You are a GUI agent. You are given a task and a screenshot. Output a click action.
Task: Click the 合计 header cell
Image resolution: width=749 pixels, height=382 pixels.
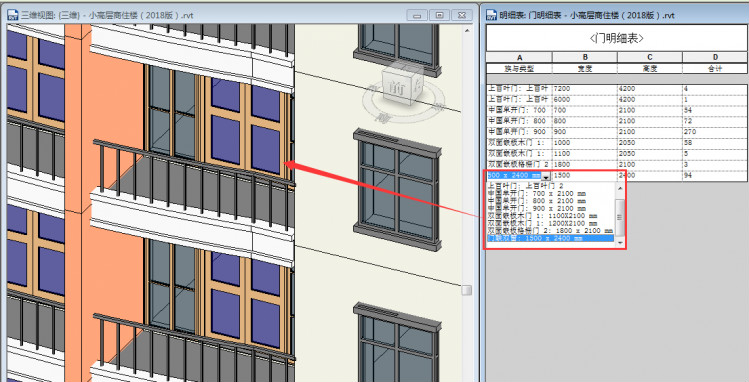pos(715,69)
